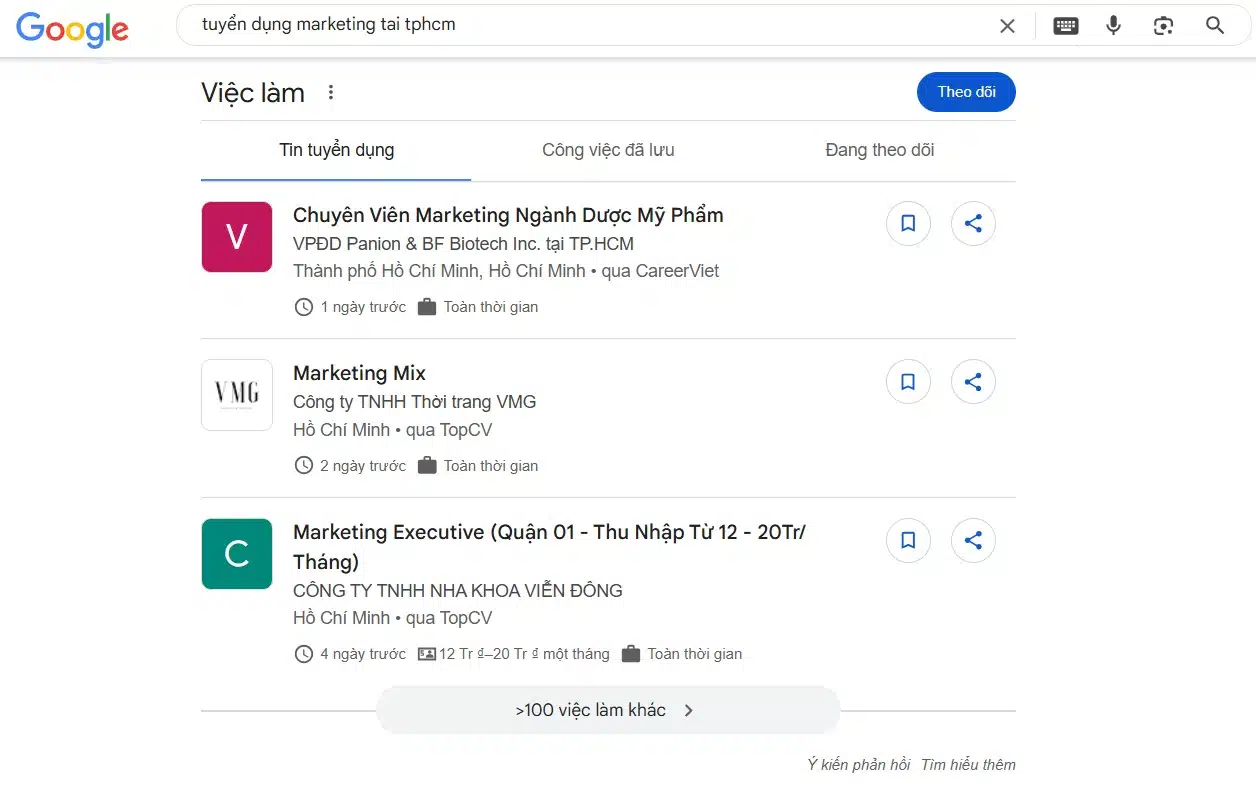Open the Tìm hiểu thêm link
Image resolution: width=1256 pixels, height=788 pixels.
coord(968,765)
